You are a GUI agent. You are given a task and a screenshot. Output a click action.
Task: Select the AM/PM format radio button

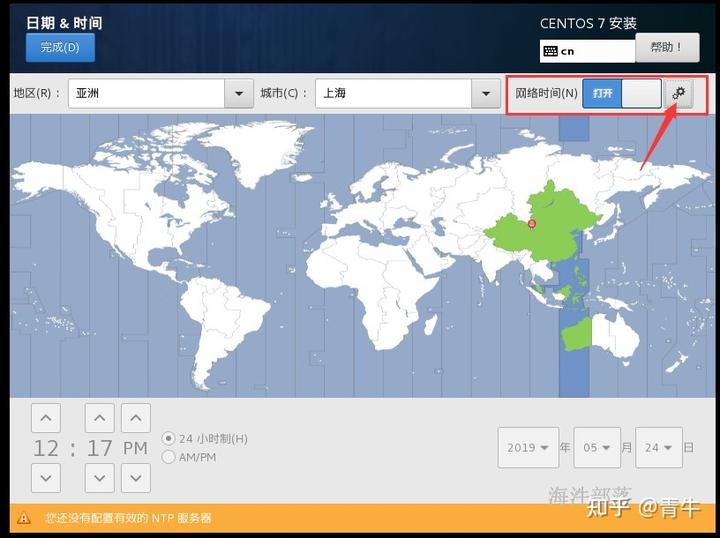click(169, 457)
